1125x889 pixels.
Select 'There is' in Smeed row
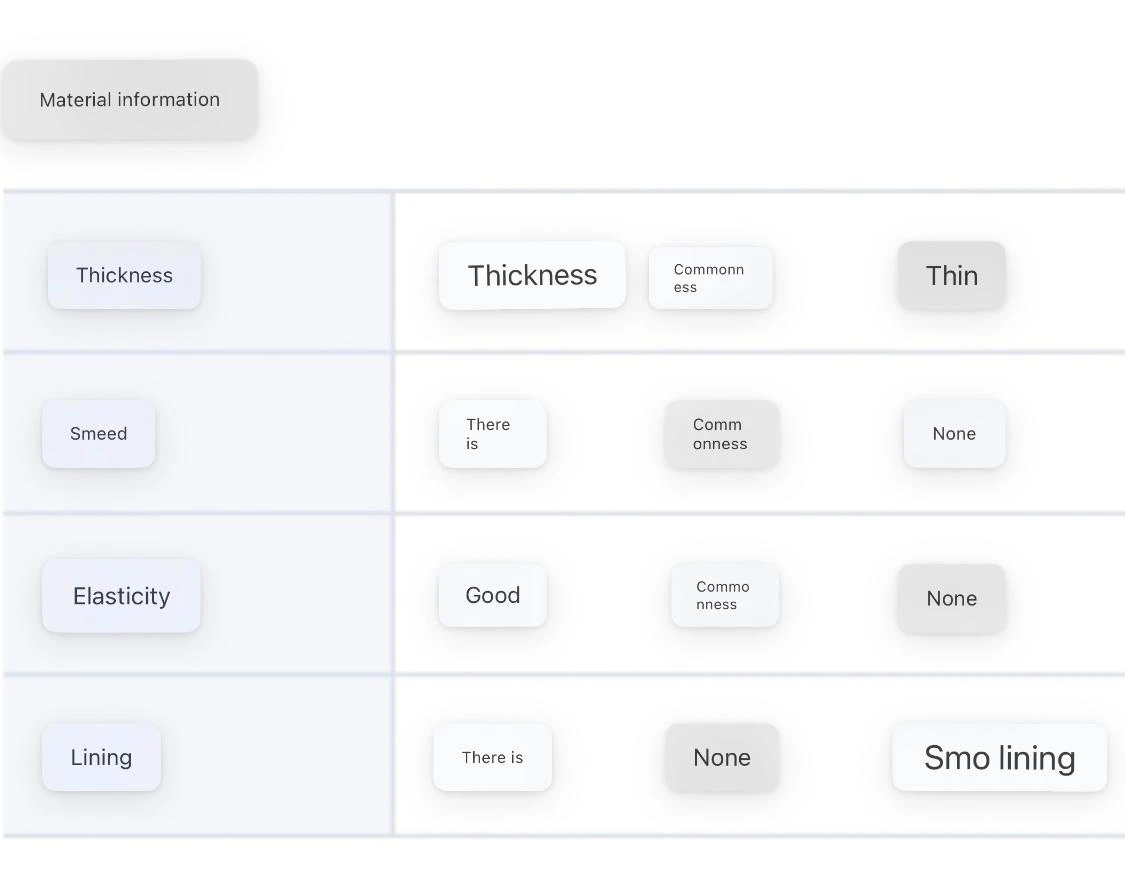(492, 434)
